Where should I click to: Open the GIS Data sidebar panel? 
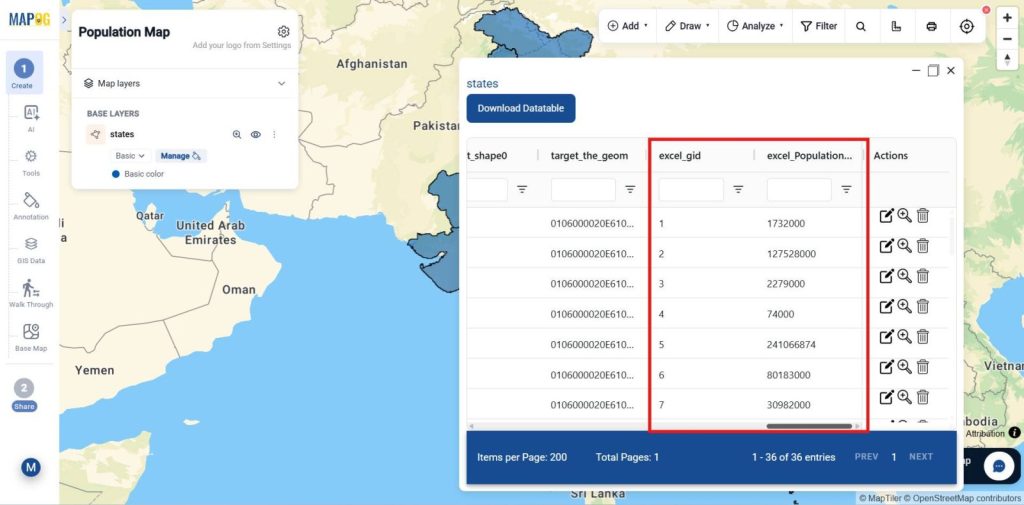click(x=31, y=250)
